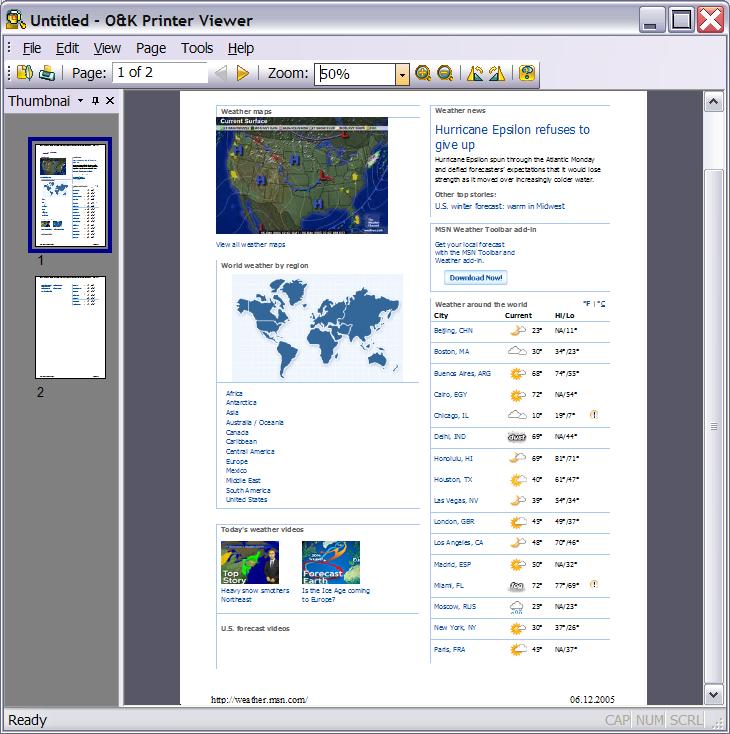
Task: Select the page 1 thumbnail
Action: pos(70,194)
